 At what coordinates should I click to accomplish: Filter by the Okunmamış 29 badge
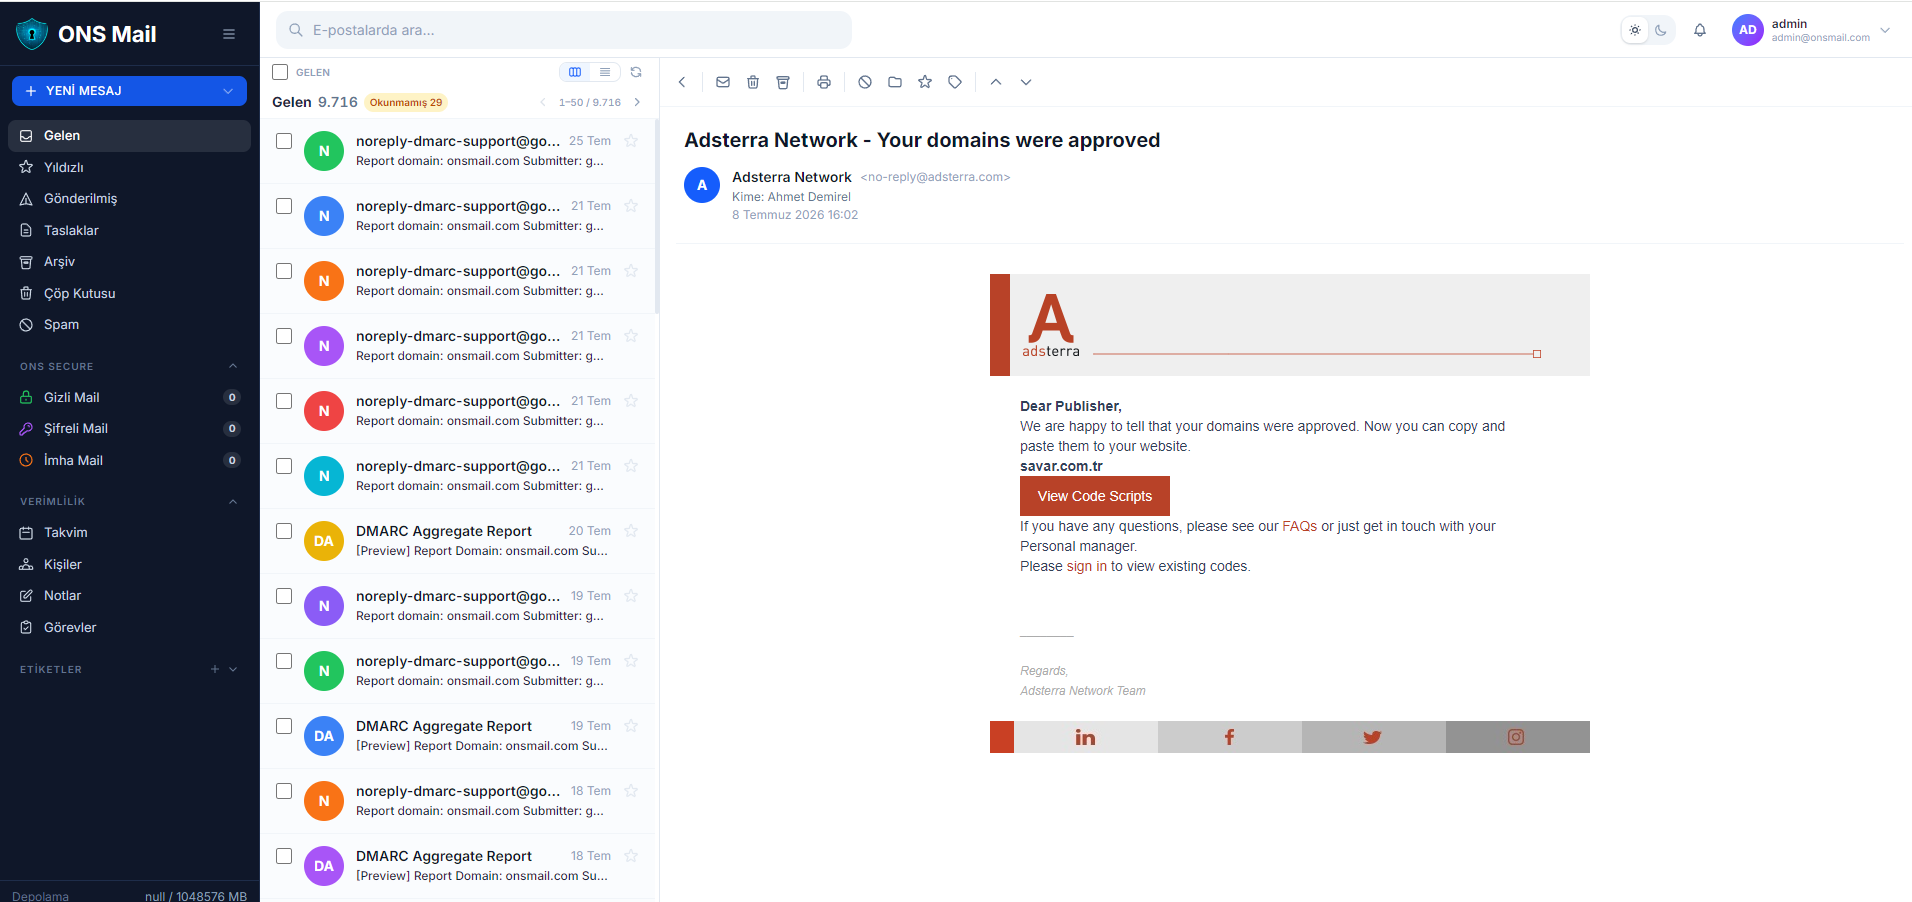tap(406, 102)
